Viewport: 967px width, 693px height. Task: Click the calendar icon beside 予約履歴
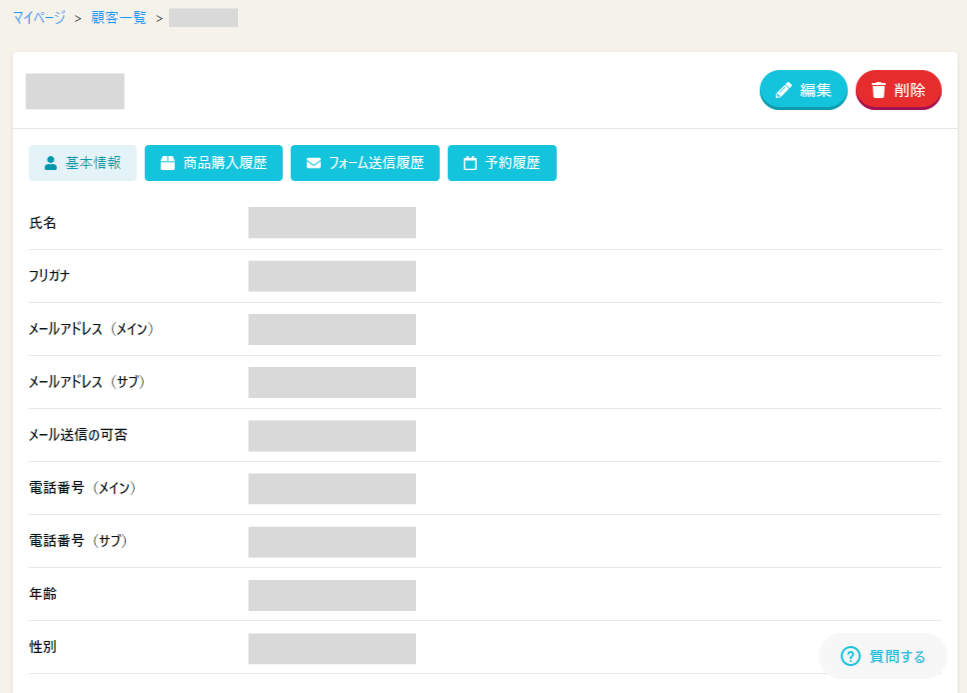tap(470, 163)
